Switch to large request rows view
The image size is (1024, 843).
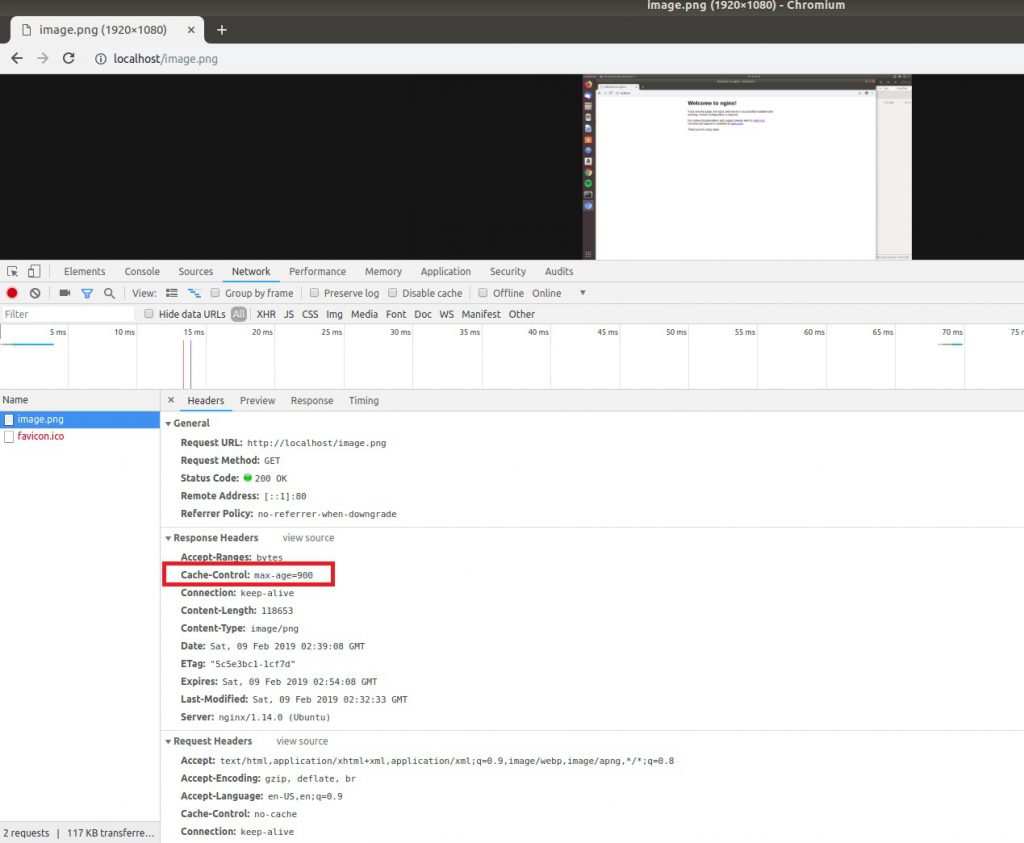[172, 293]
